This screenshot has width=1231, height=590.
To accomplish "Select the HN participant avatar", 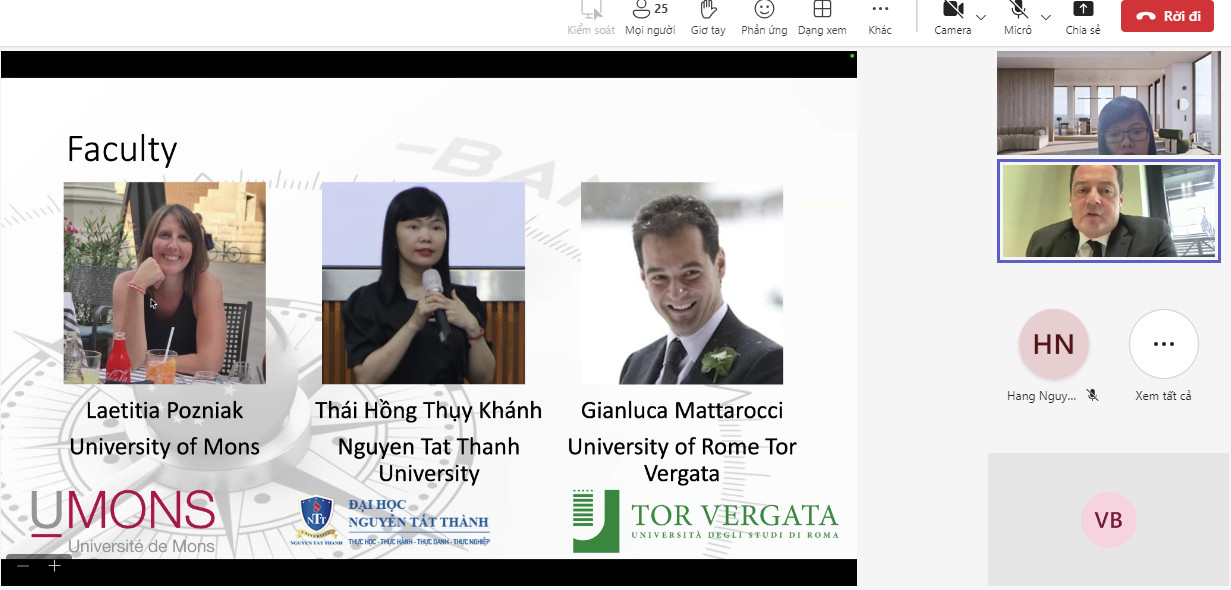I will coord(1053,345).
